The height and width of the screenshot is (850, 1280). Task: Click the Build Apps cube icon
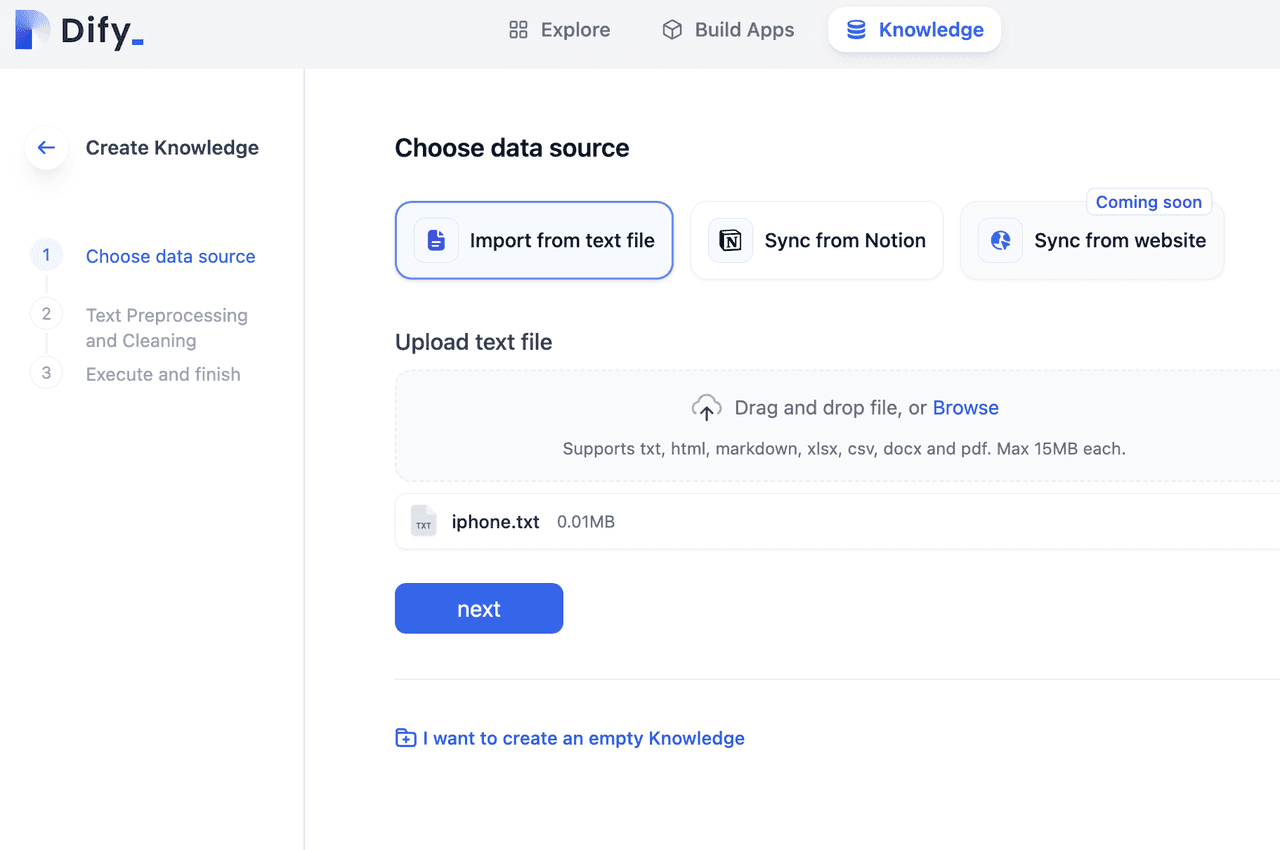[x=672, y=30]
